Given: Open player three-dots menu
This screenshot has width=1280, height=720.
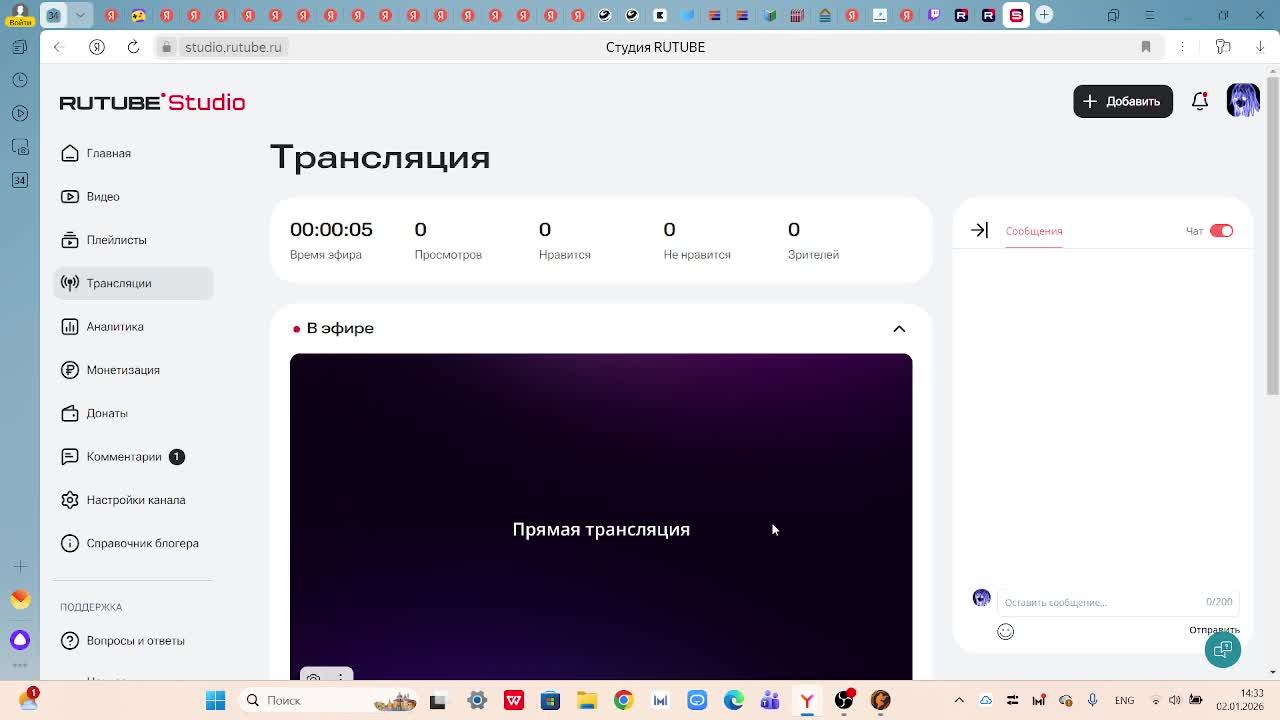Looking at the screenshot, I should [x=341, y=677].
